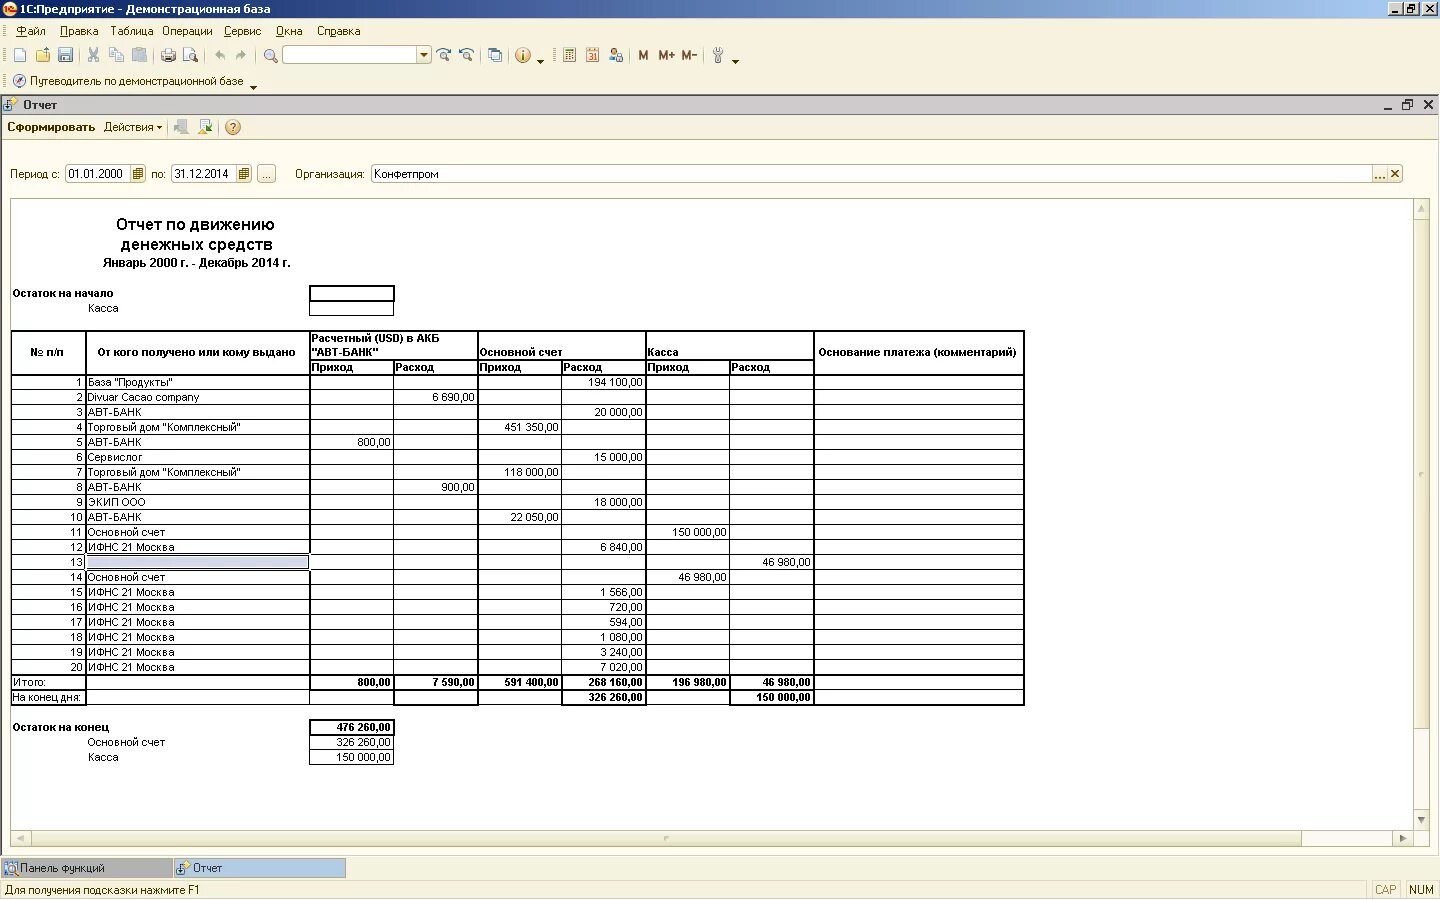Expand the search field dropdown arrow

click(x=424, y=56)
